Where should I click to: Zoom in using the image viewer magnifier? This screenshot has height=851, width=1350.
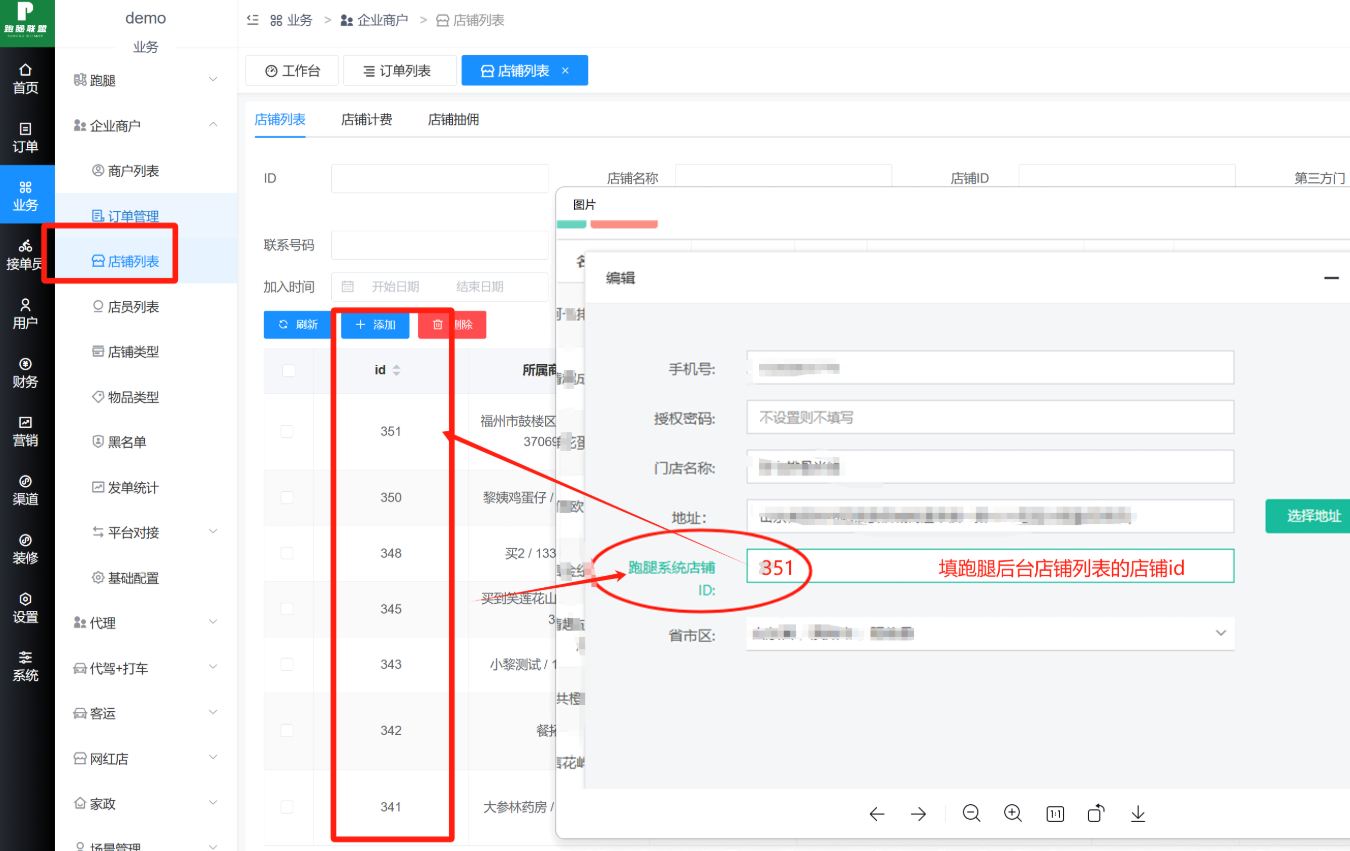click(1013, 814)
